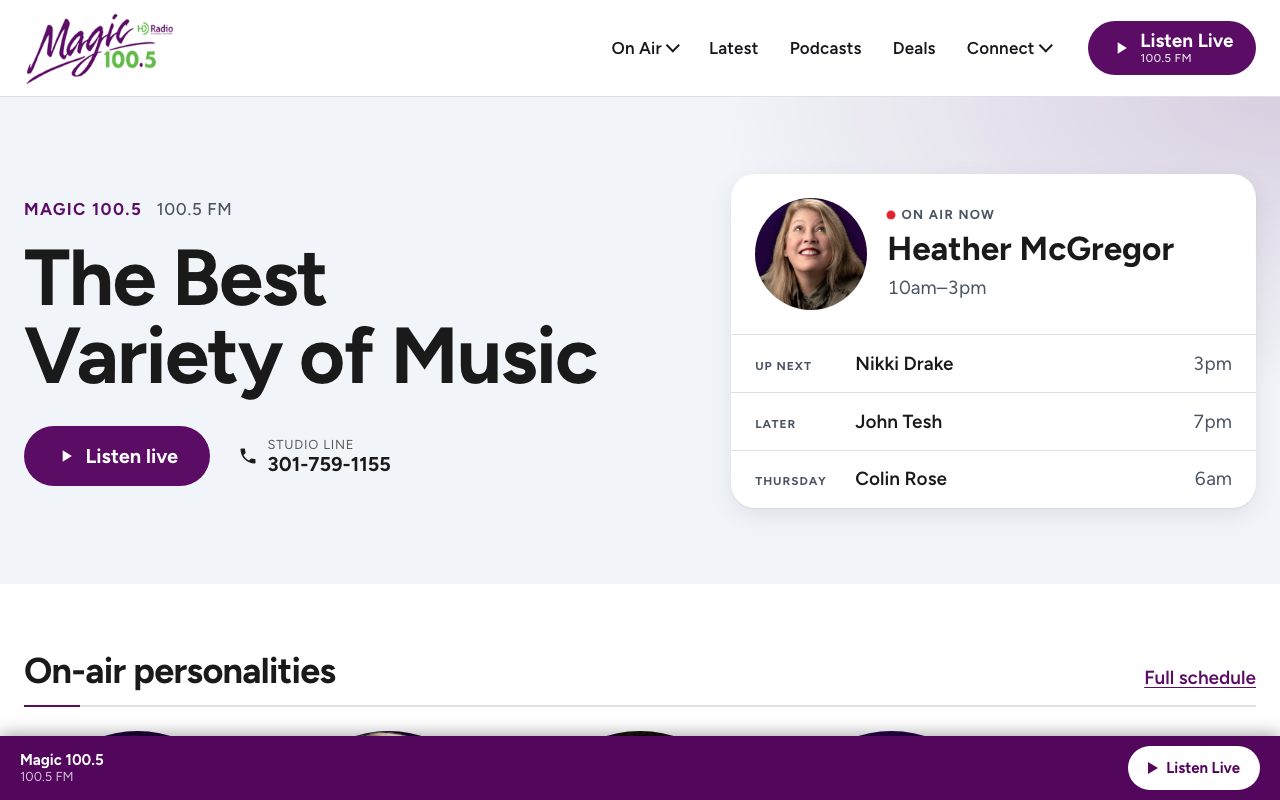The width and height of the screenshot is (1280, 800).
Task: Expand the On Air menu chevron
Action: 673,48
